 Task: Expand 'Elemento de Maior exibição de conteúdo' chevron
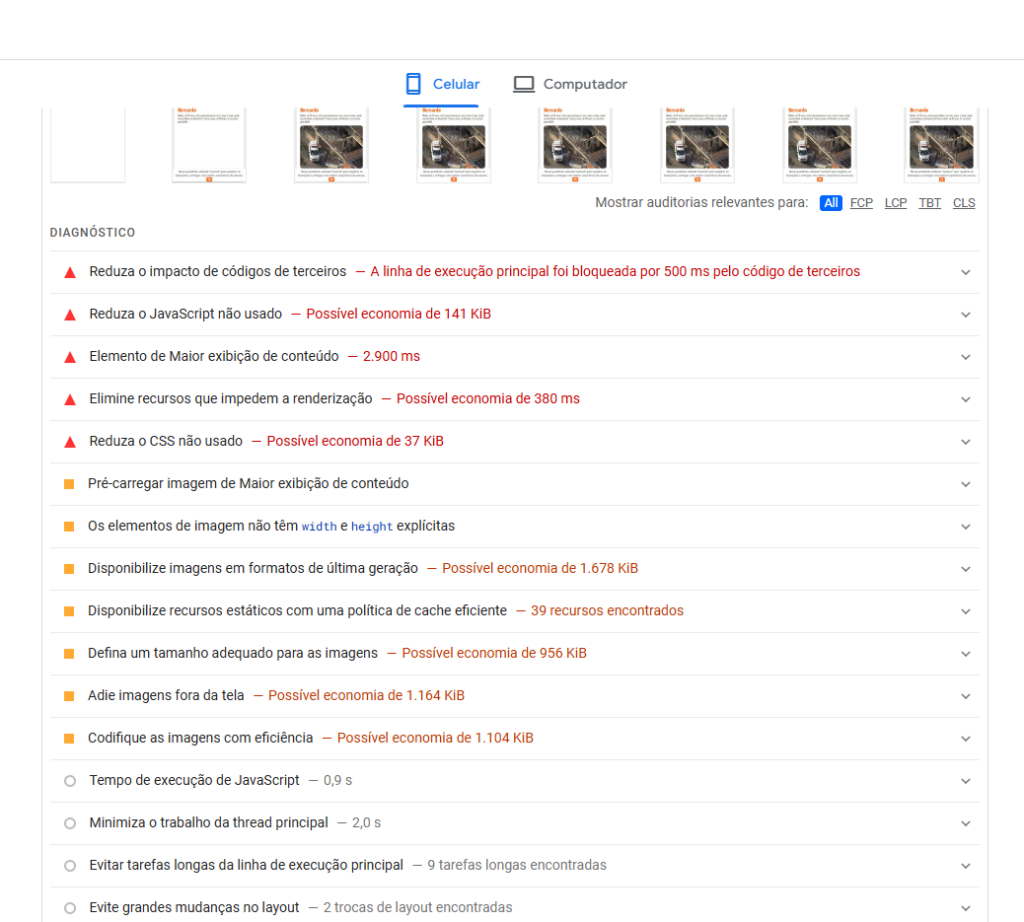point(966,357)
